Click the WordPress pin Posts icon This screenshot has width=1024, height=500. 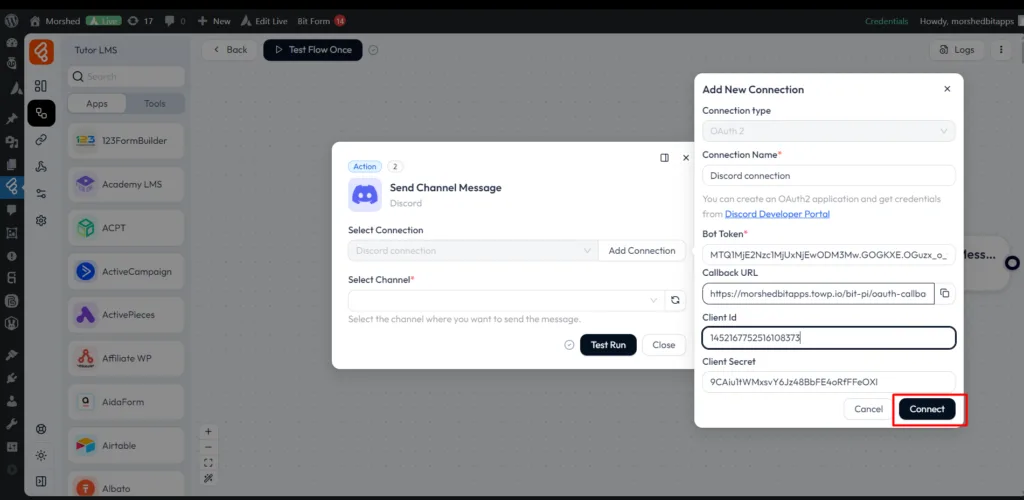pos(11,118)
